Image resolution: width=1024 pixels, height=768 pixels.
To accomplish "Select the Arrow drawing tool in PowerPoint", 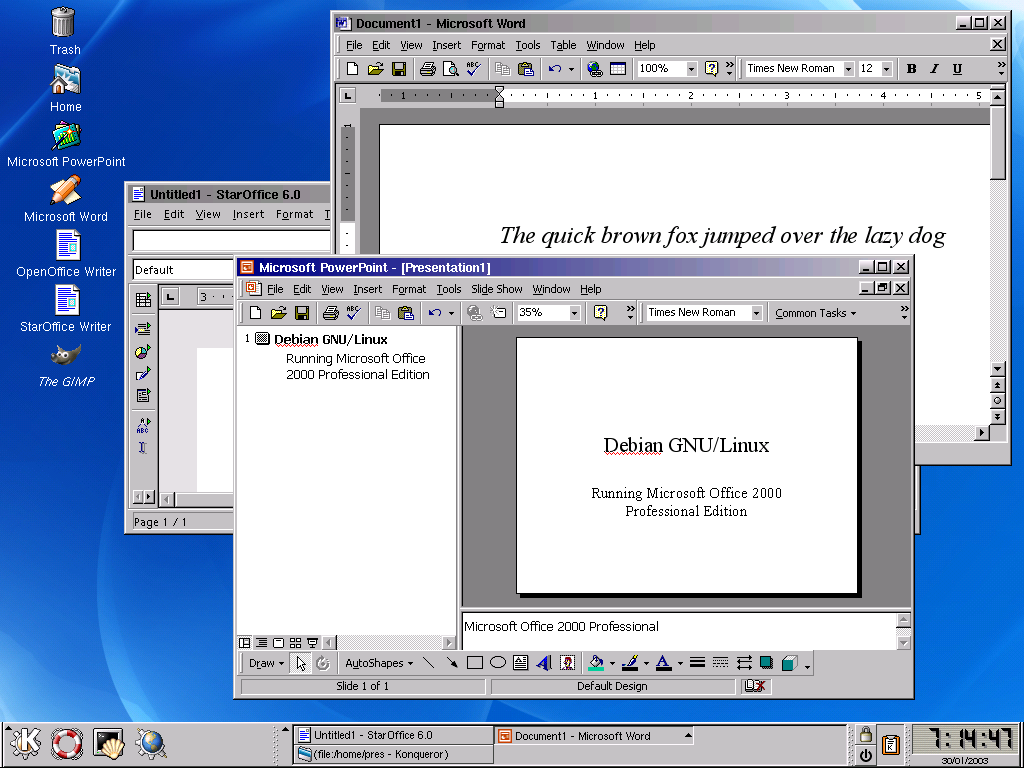I will click(x=451, y=663).
